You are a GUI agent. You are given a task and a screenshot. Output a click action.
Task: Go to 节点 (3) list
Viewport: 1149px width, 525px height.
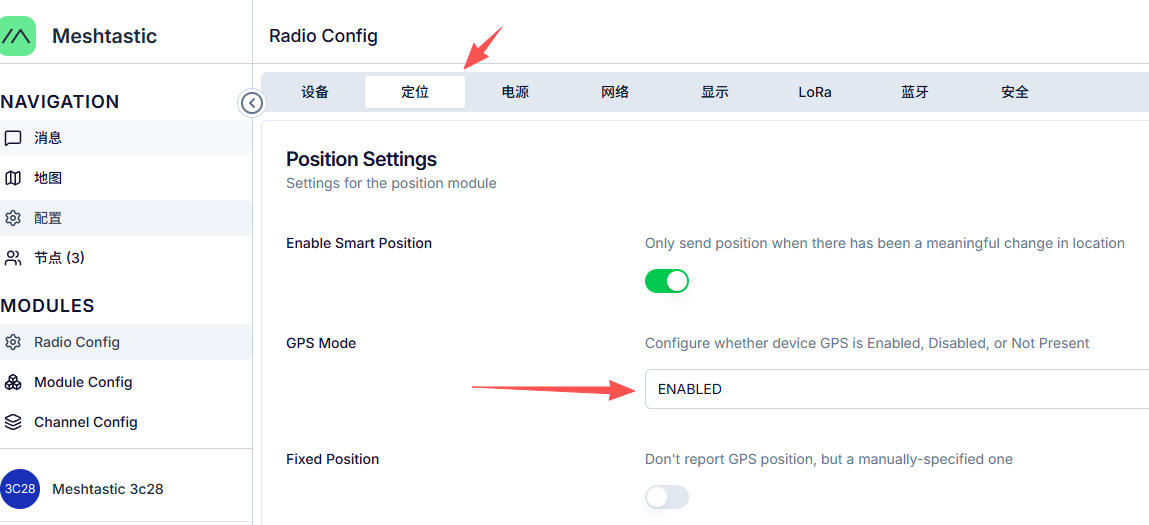tap(59, 258)
